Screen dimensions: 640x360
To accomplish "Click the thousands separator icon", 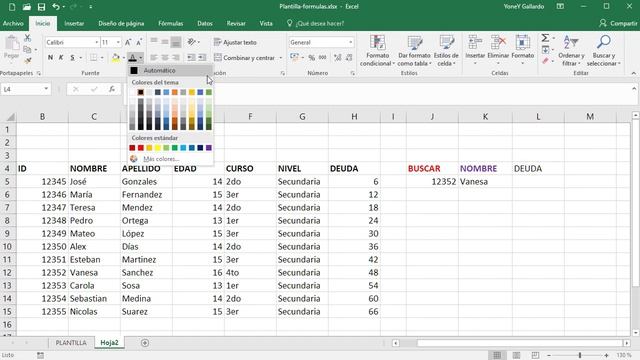I will tap(322, 58).
